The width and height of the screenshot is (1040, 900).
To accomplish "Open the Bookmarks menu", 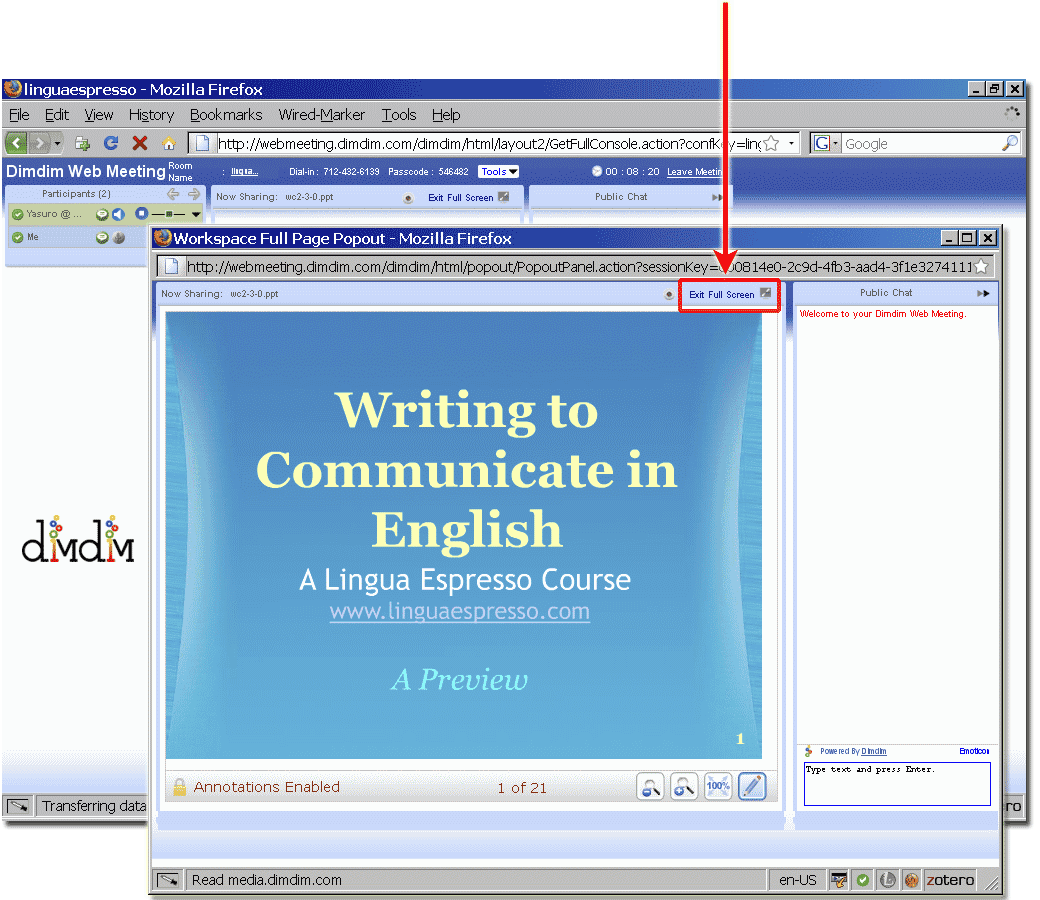I will point(226,115).
